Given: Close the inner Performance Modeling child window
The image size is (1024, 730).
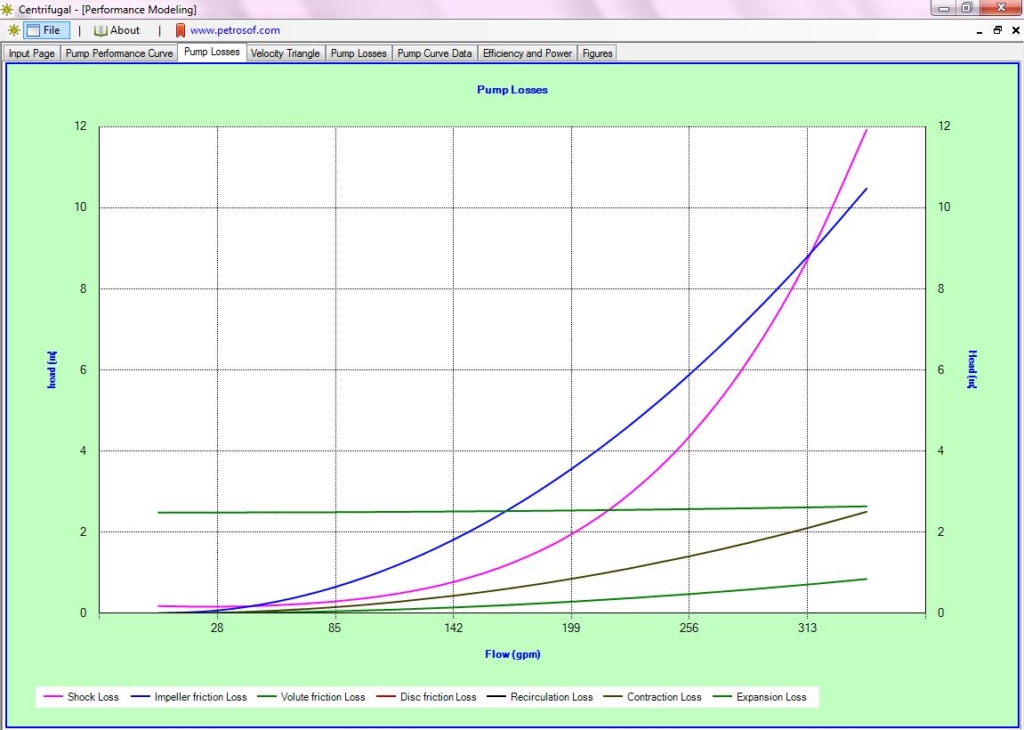Looking at the screenshot, I should coord(1014,30).
